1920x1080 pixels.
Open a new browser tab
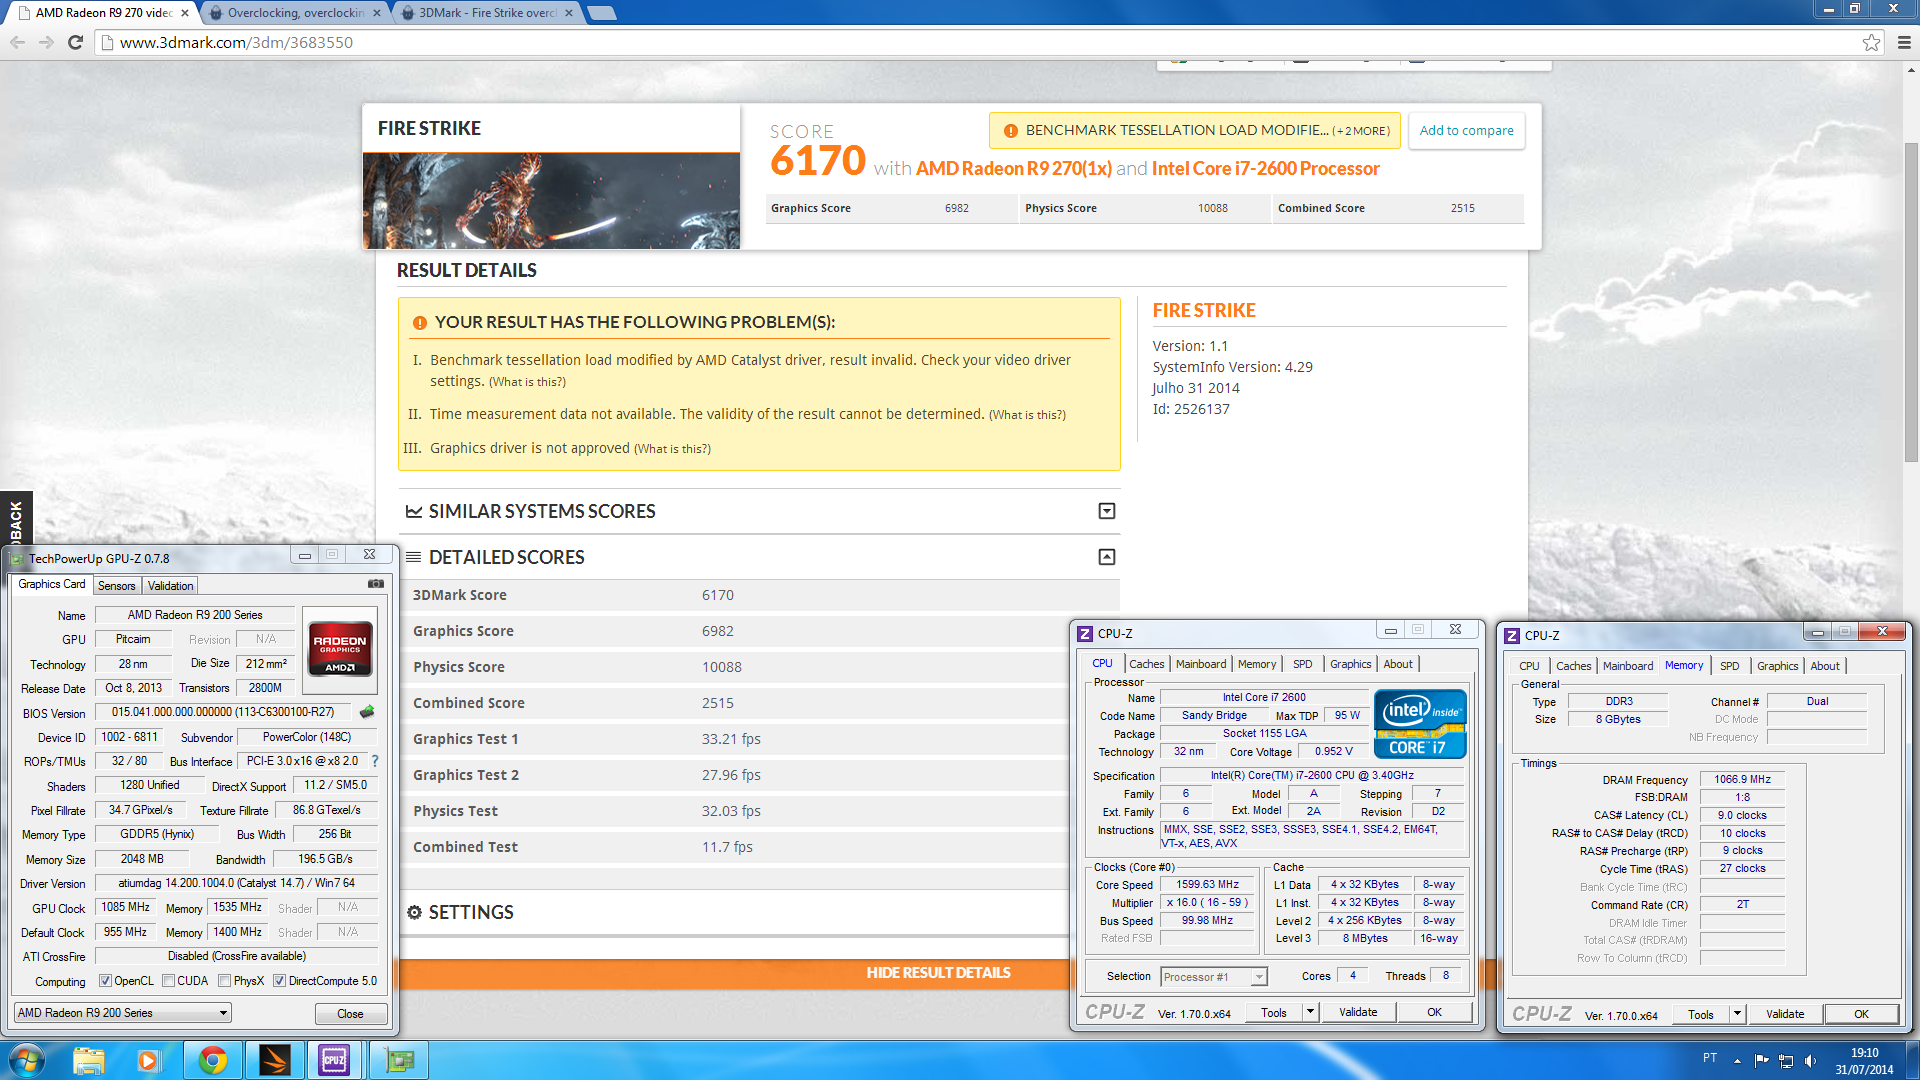pyautogui.click(x=601, y=13)
